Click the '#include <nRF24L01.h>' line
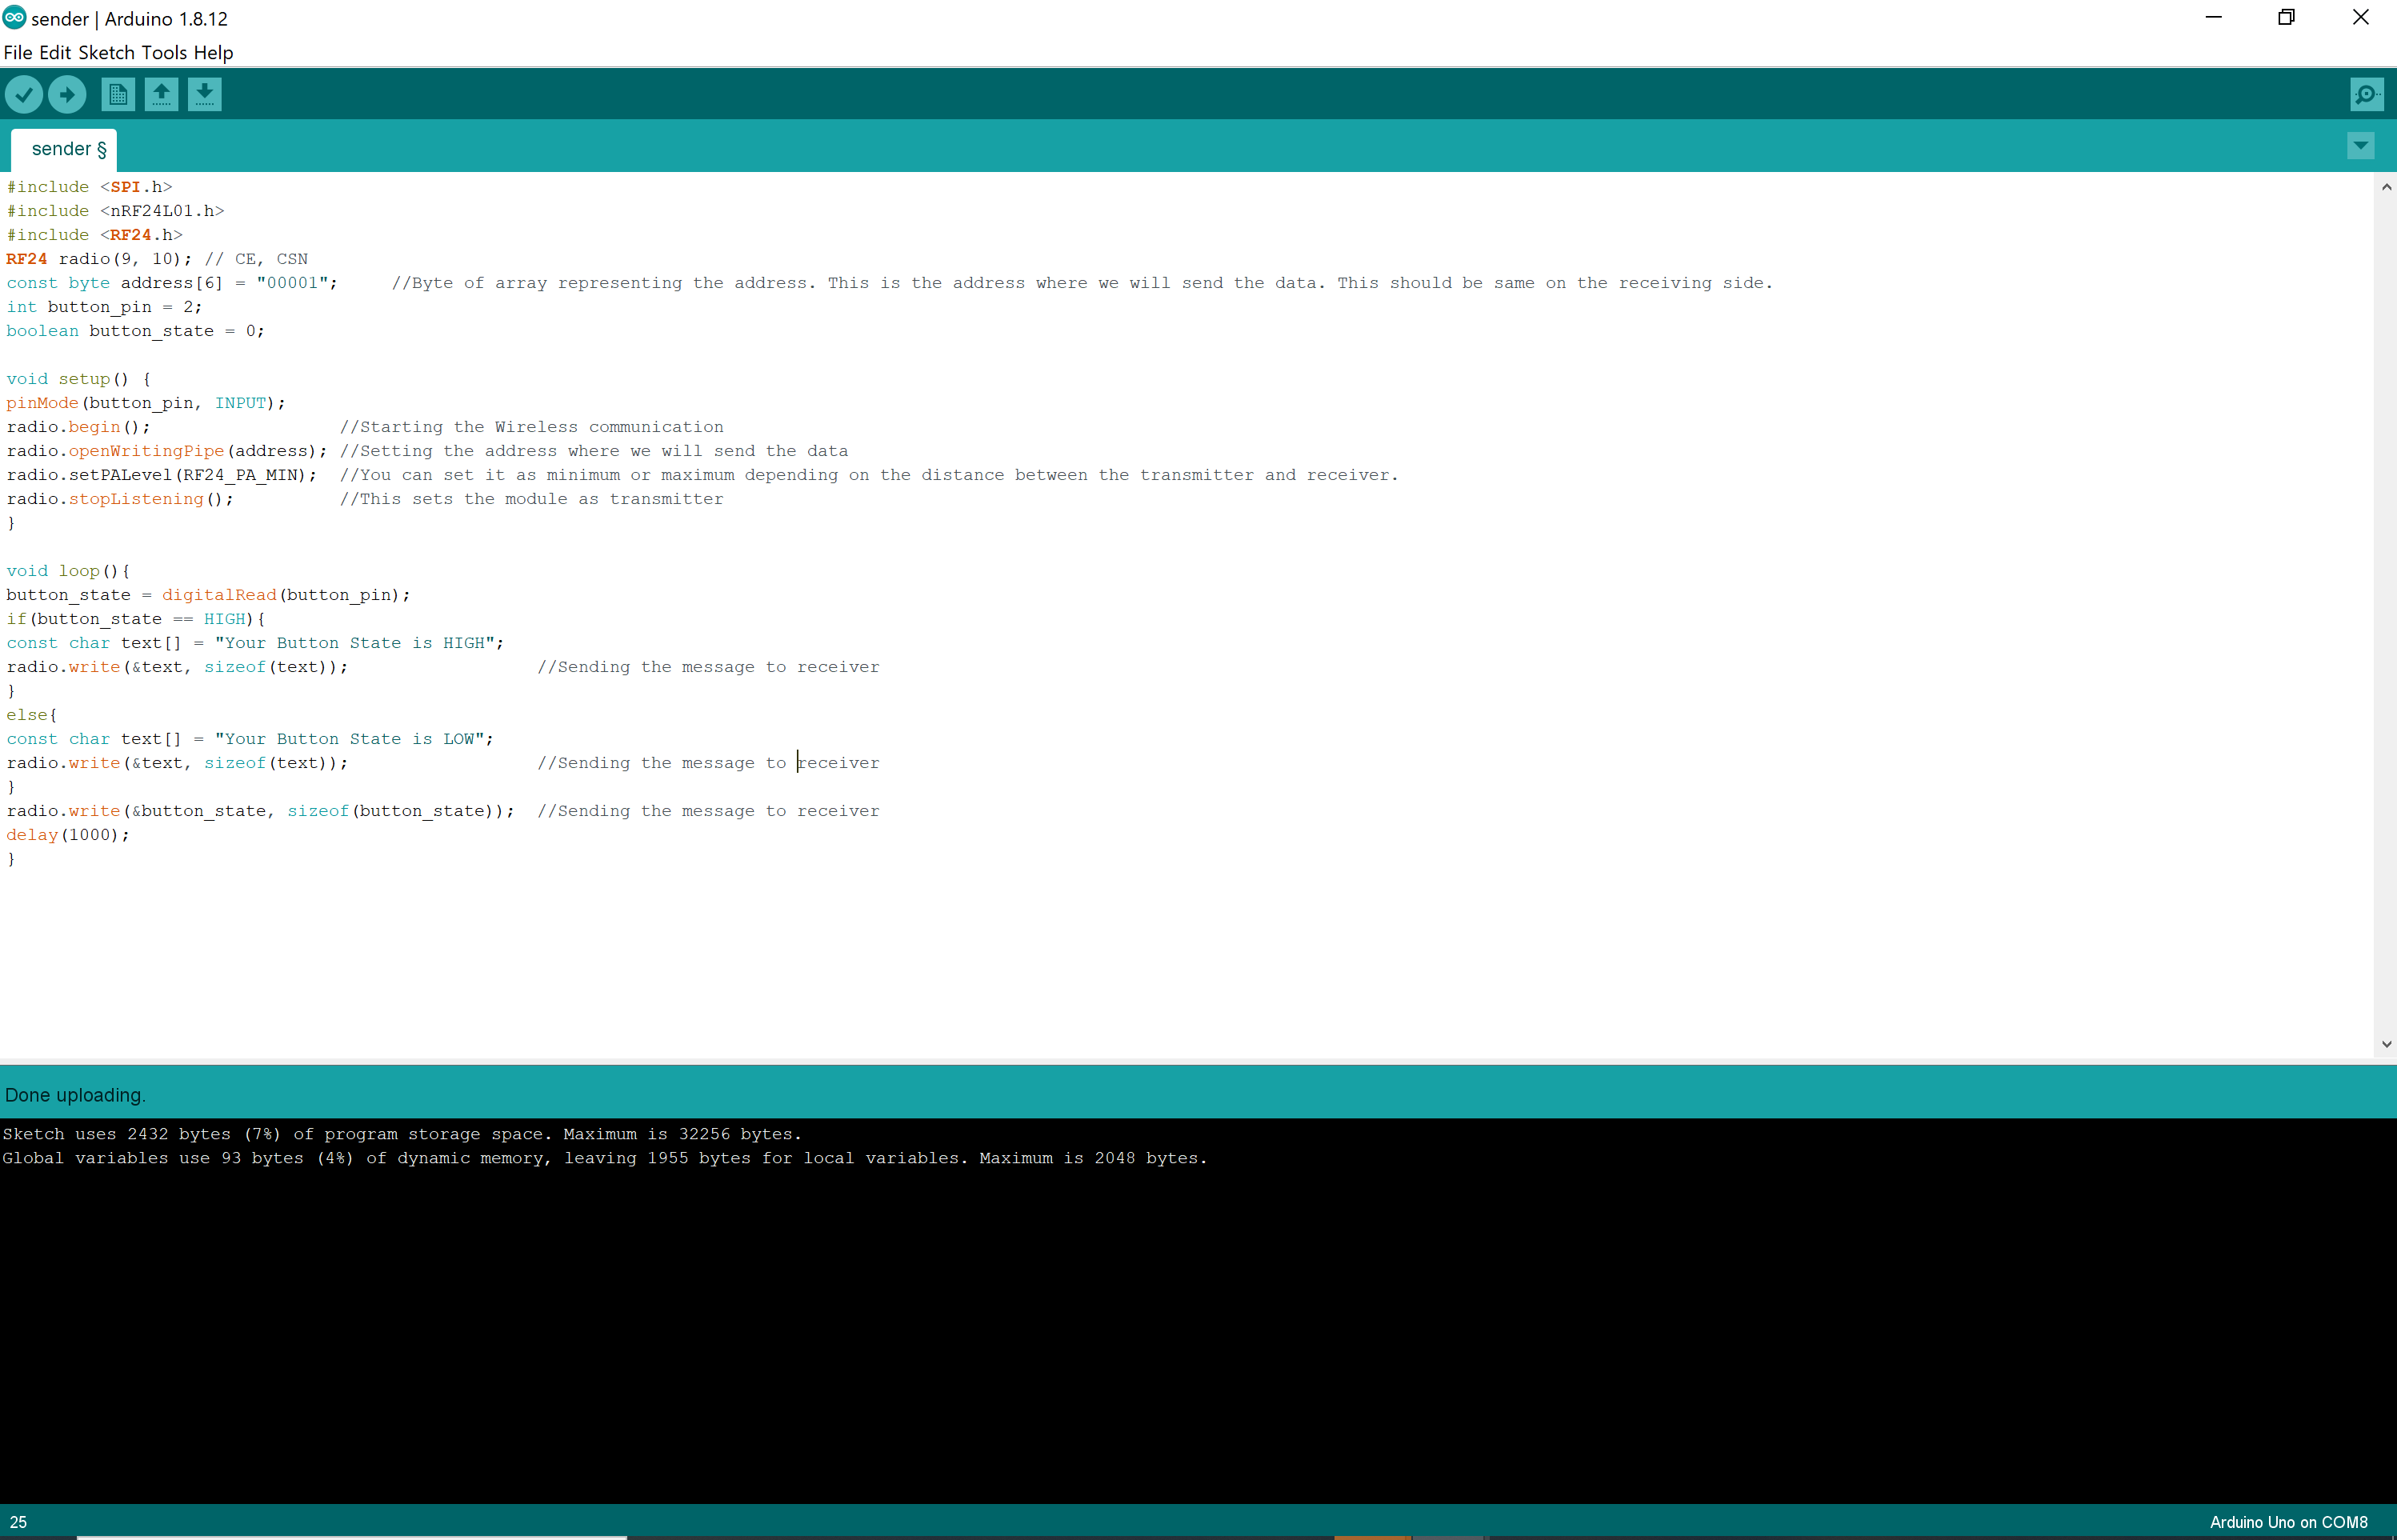Viewport: 2397px width, 1540px height. click(x=116, y=211)
